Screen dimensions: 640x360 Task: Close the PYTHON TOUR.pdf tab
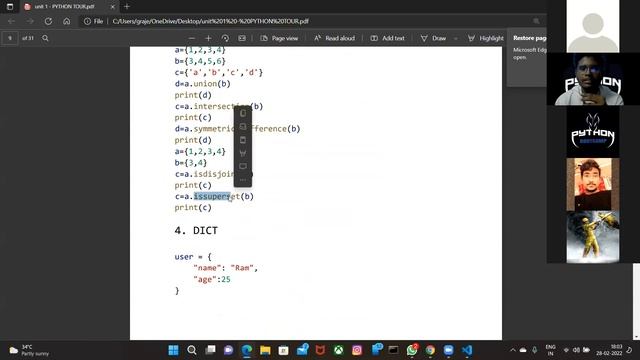click(113, 7)
